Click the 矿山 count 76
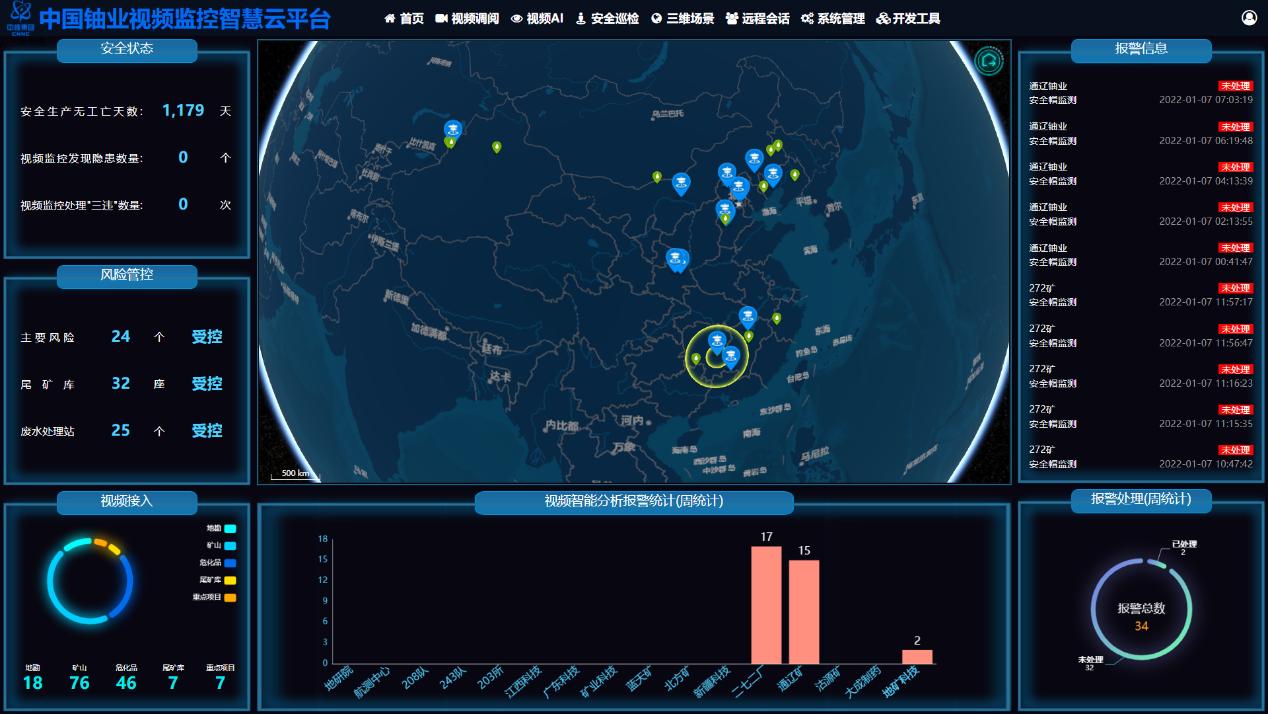This screenshot has height=714, width=1268. [x=79, y=683]
